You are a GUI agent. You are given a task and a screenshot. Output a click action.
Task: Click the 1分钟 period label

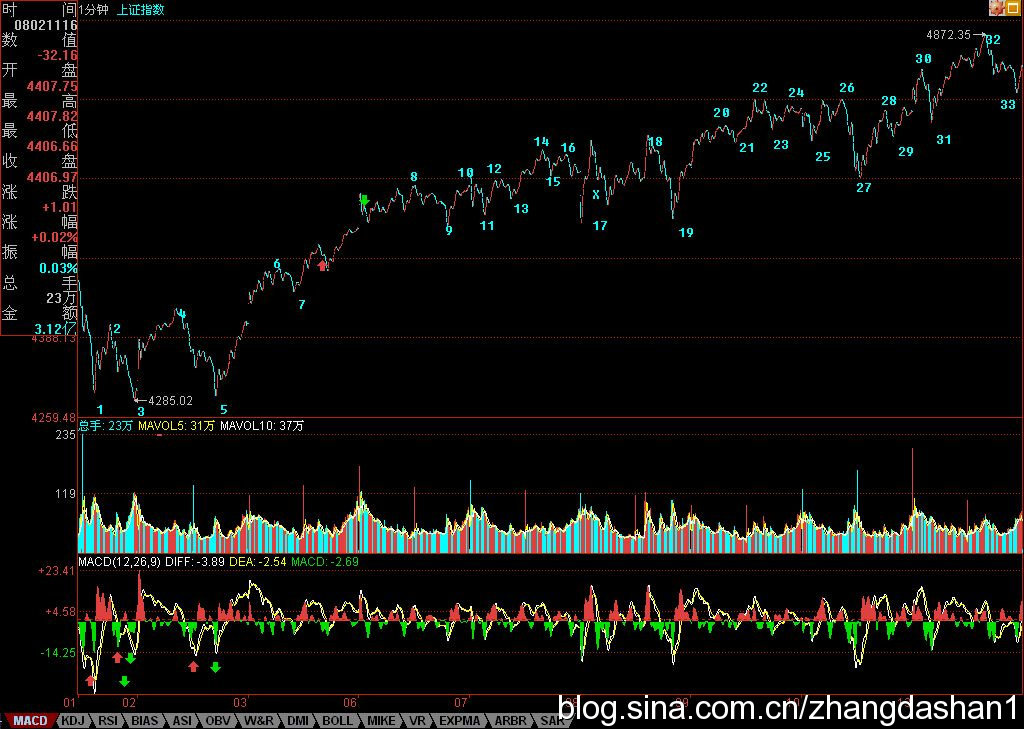[x=96, y=10]
